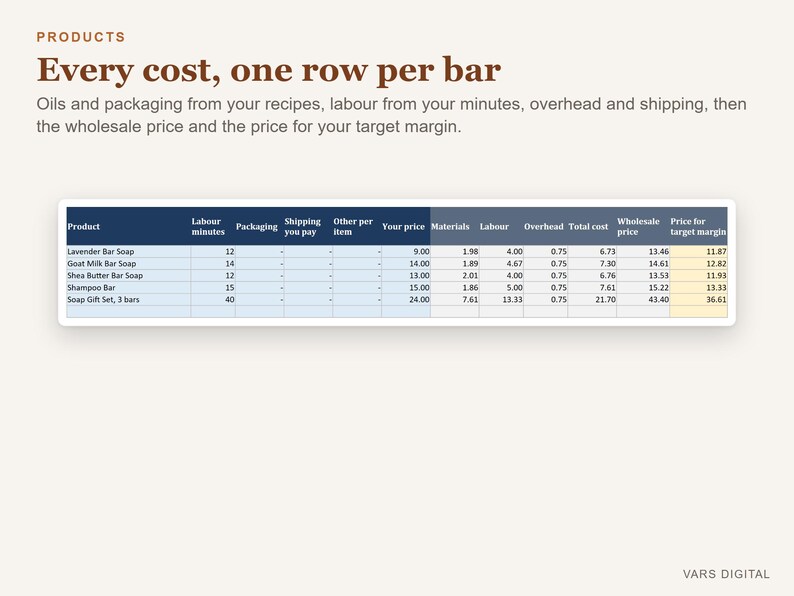Click the "Product" column header
Screen dimensions: 794x596
[x=129, y=226]
